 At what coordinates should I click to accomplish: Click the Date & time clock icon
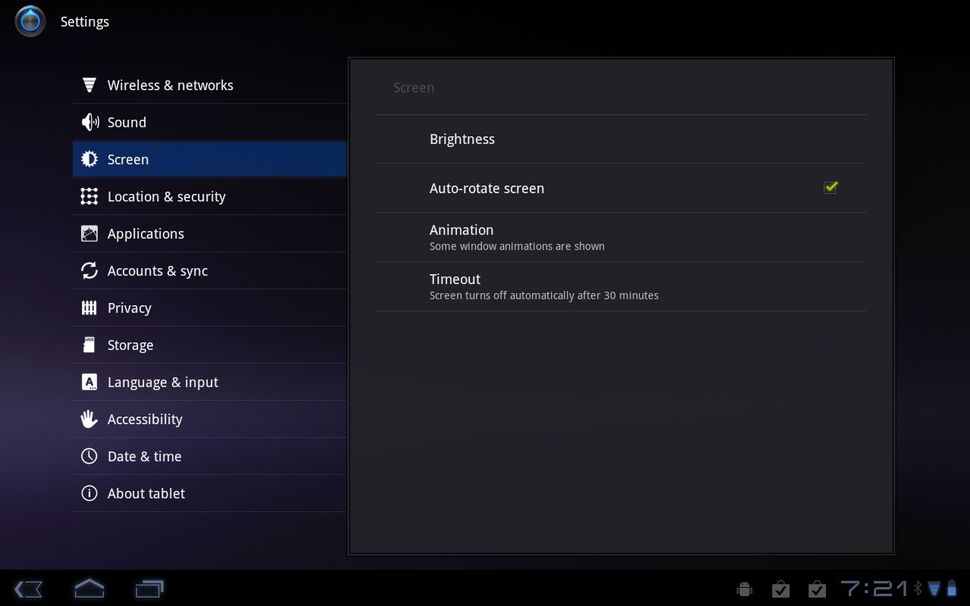pos(90,456)
